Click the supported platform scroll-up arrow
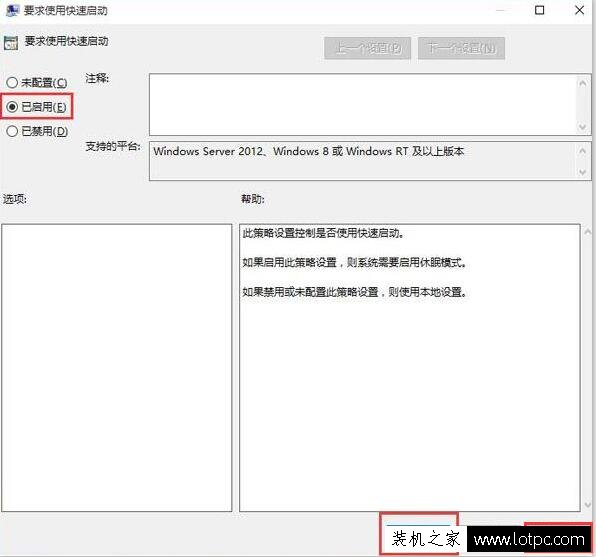Viewport: 596px width, 557px height. click(x=582, y=151)
